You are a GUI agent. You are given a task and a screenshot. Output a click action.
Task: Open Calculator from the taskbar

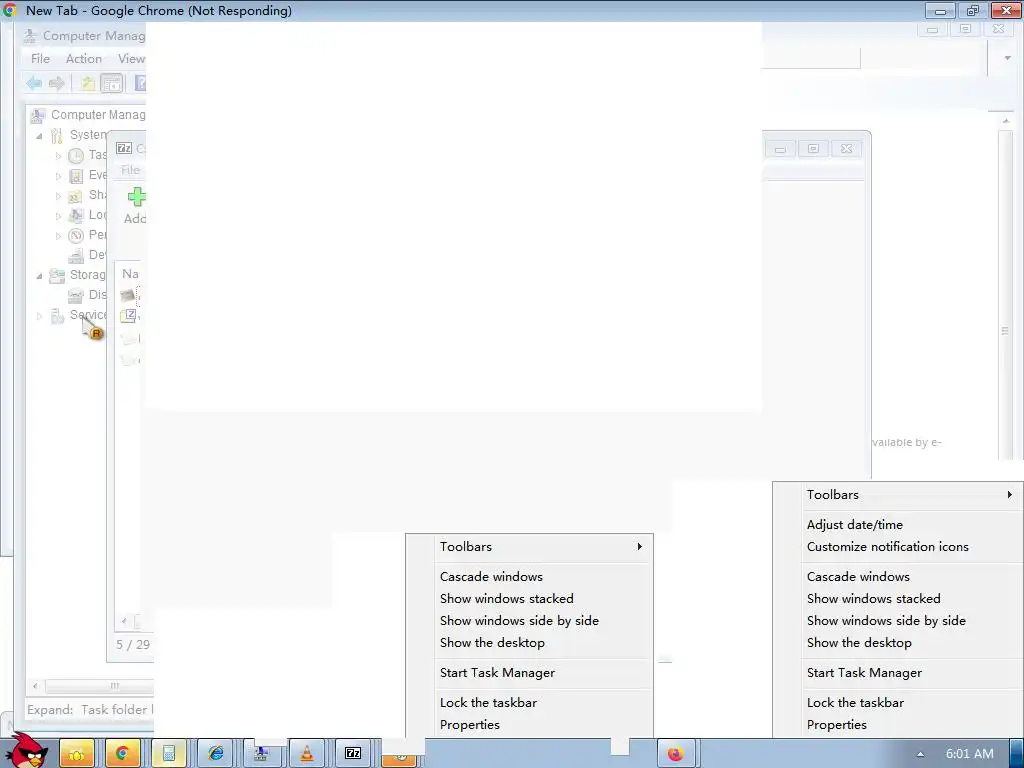168,754
